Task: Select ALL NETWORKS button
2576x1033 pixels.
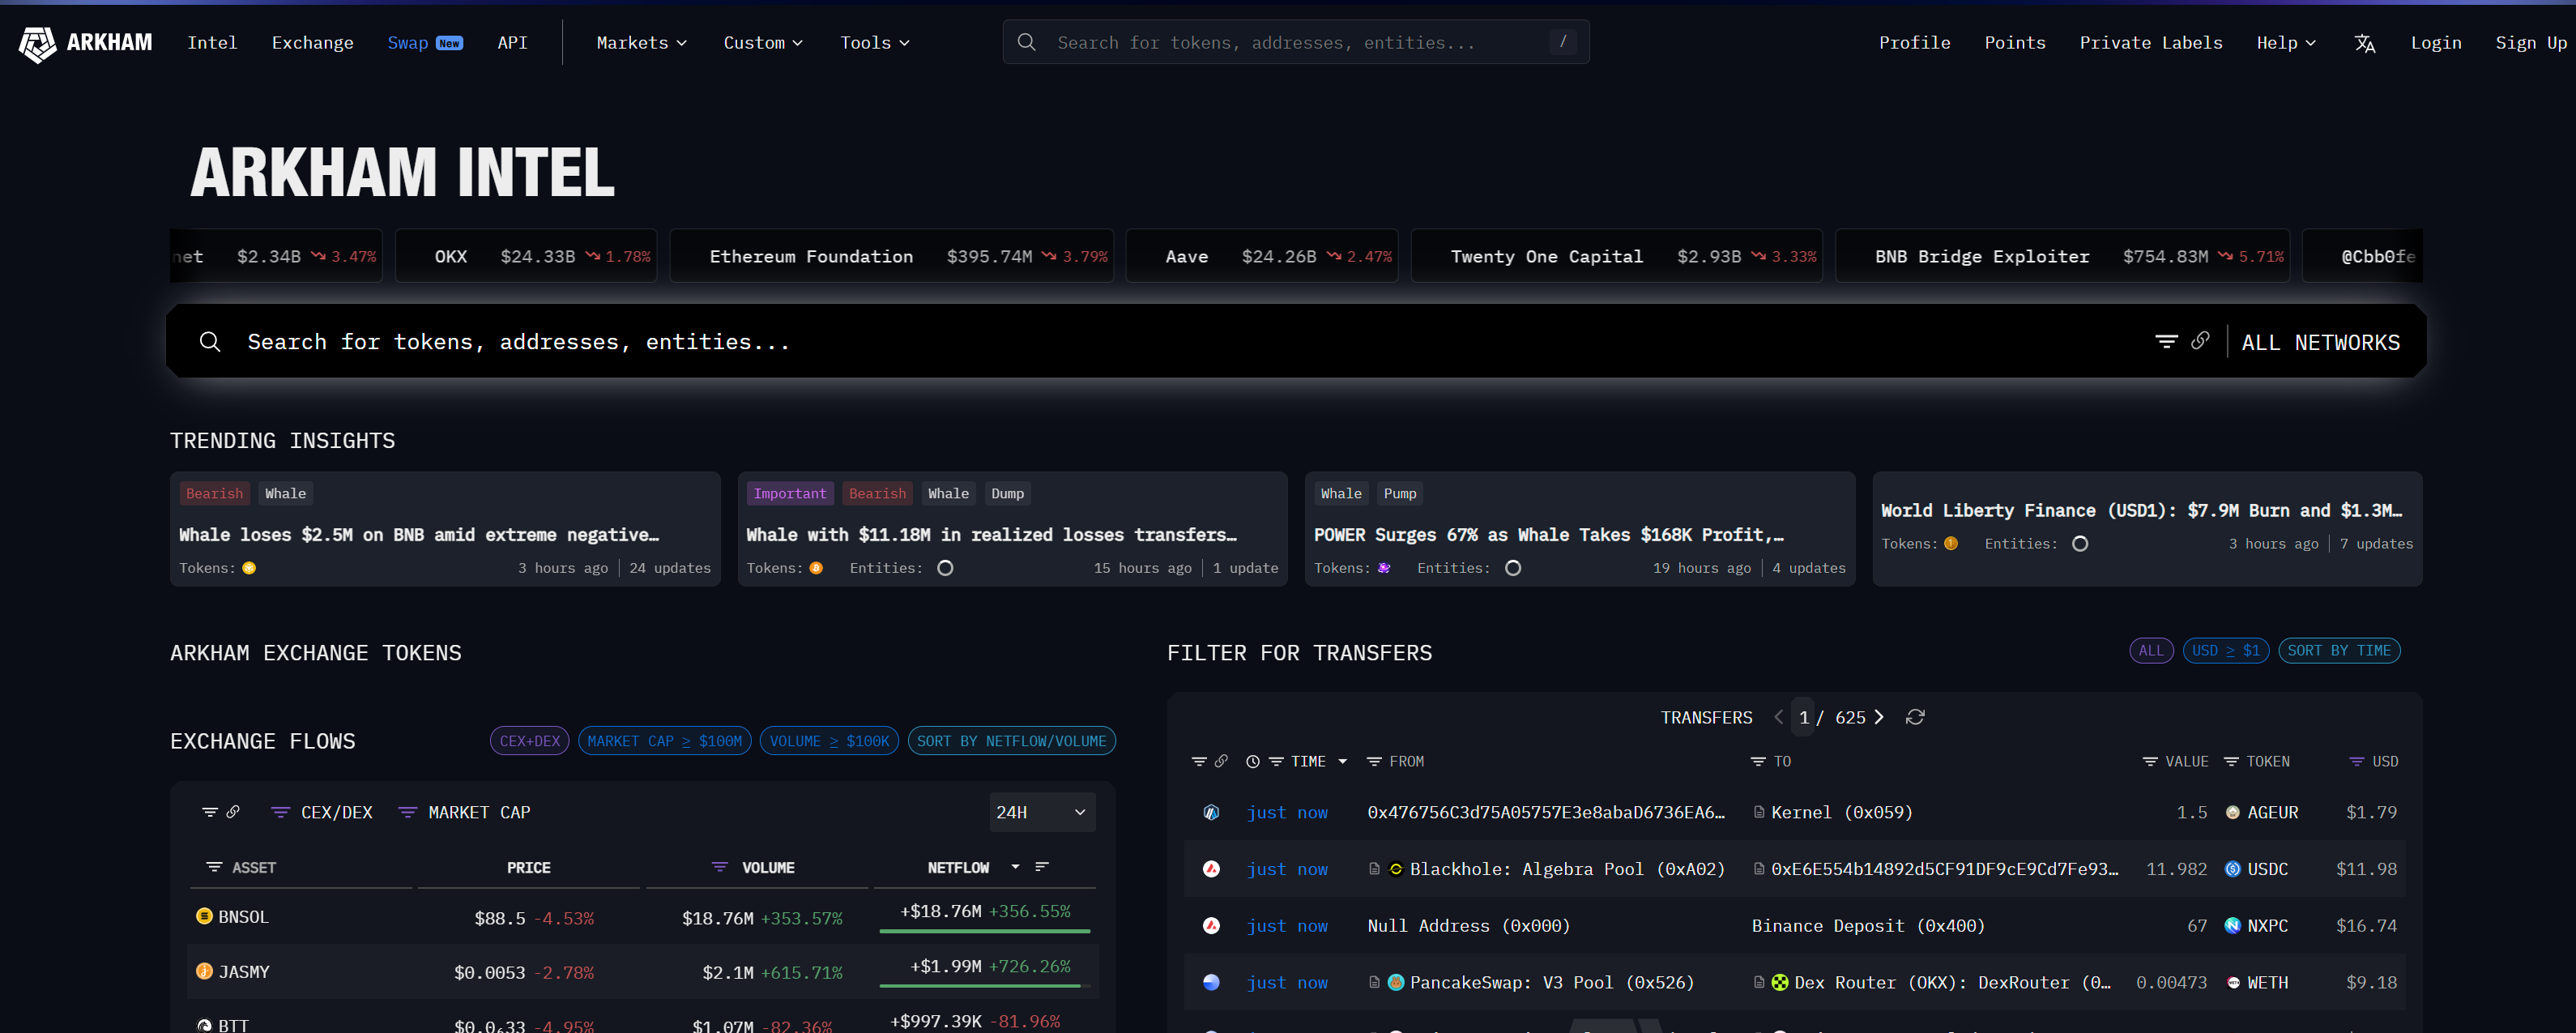Action: [2320, 342]
